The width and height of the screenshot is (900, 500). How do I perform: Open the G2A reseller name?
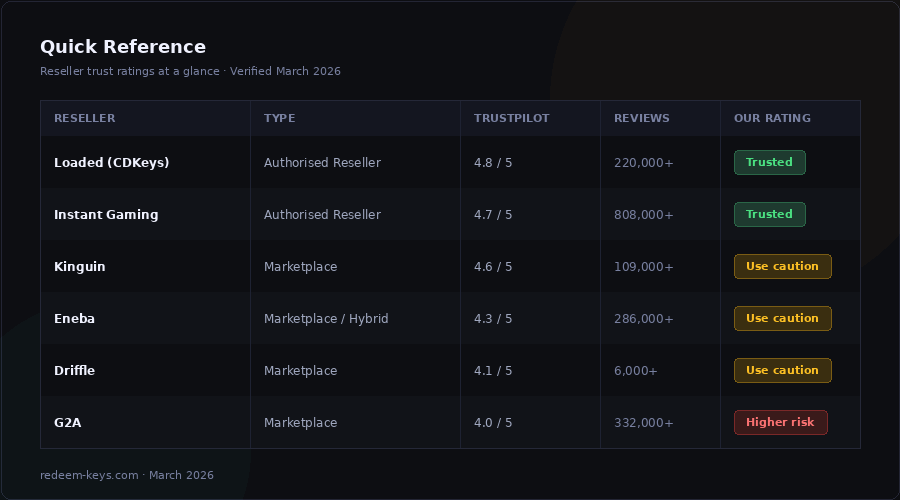tap(67, 422)
